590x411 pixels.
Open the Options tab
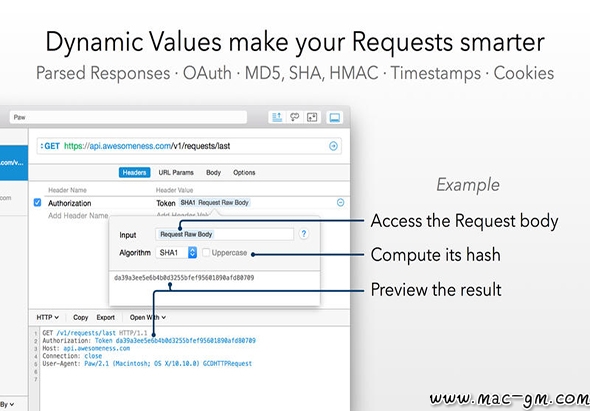click(244, 172)
